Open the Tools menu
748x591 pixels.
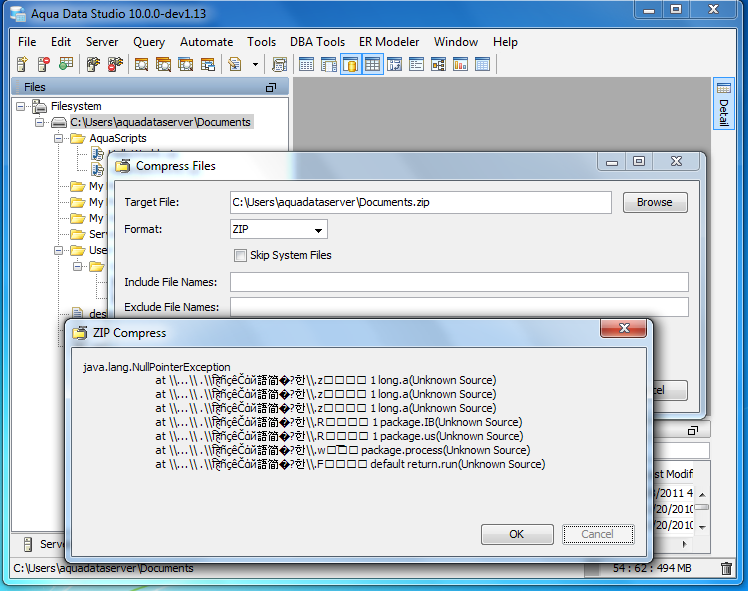pyautogui.click(x=261, y=42)
